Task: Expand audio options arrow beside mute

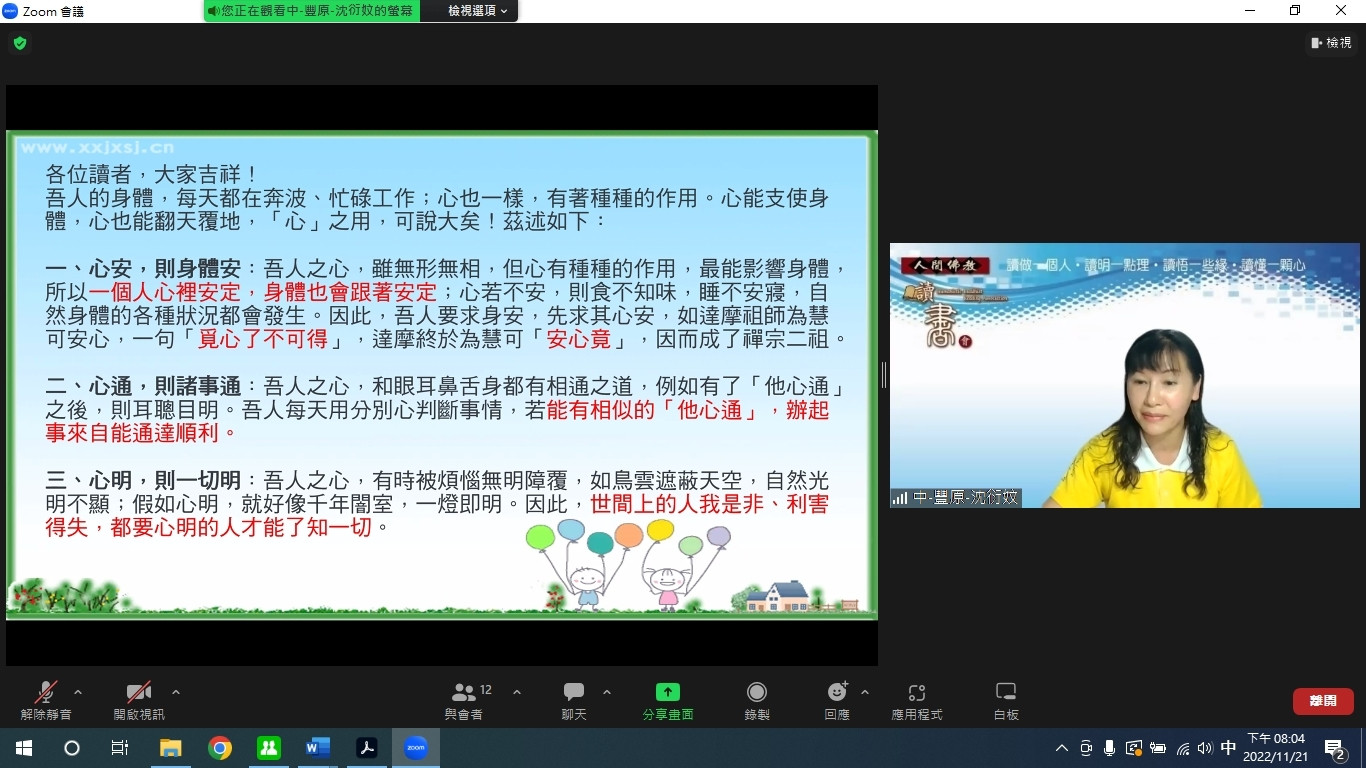Action: tap(78, 692)
